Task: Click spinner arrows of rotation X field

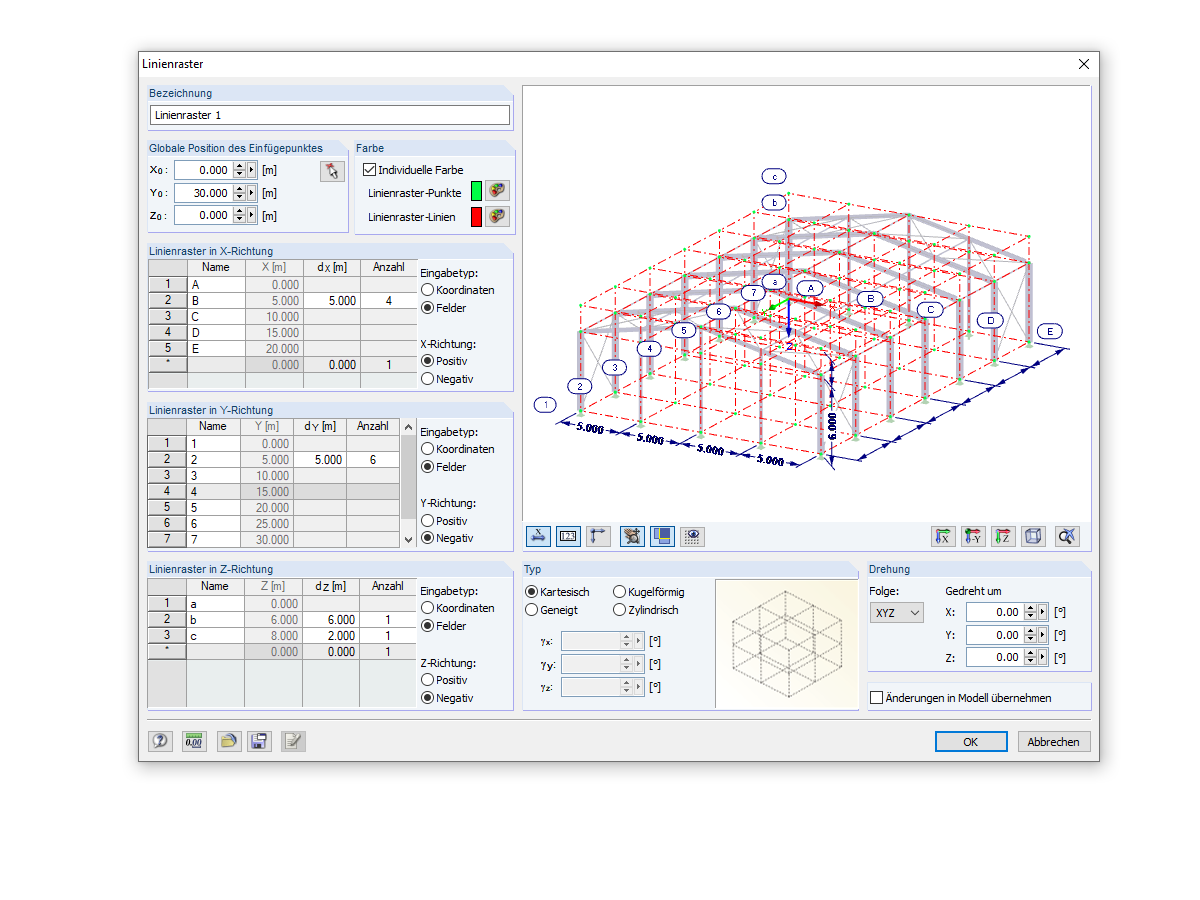Action: pyautogui.click(x=1030, y=612)
